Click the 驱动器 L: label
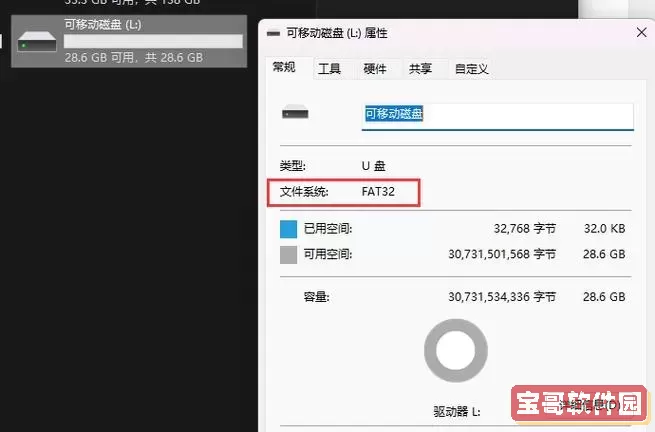 tap(457, 412)
